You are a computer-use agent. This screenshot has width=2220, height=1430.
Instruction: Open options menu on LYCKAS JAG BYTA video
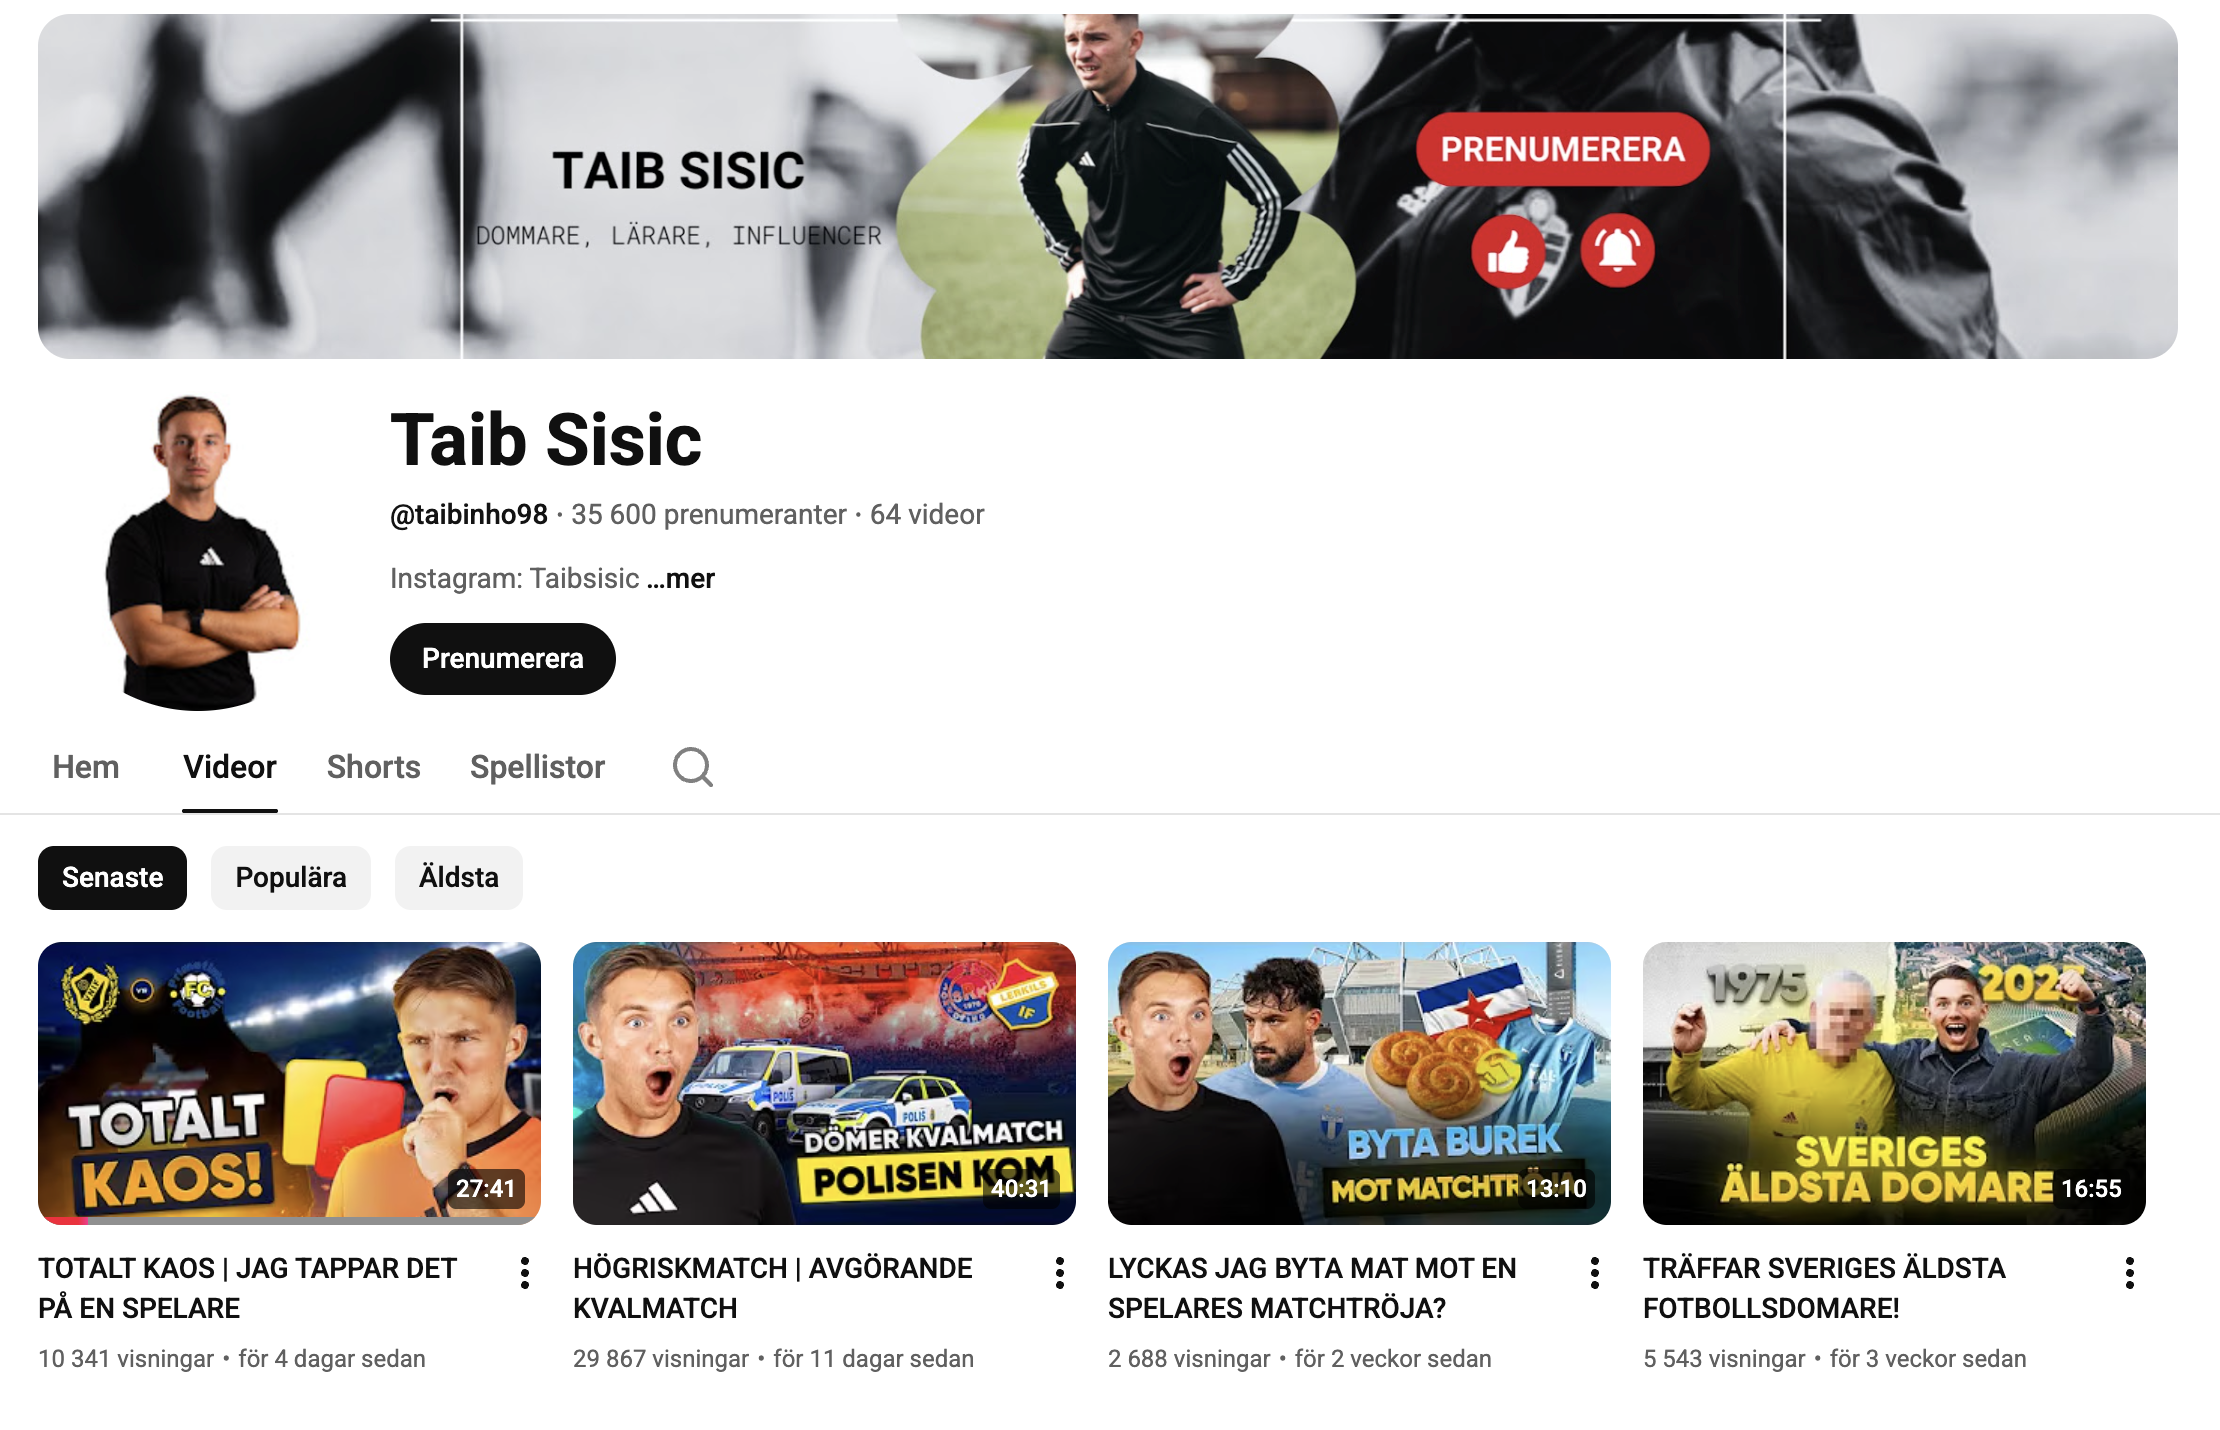click(x=1594, y=1274)
